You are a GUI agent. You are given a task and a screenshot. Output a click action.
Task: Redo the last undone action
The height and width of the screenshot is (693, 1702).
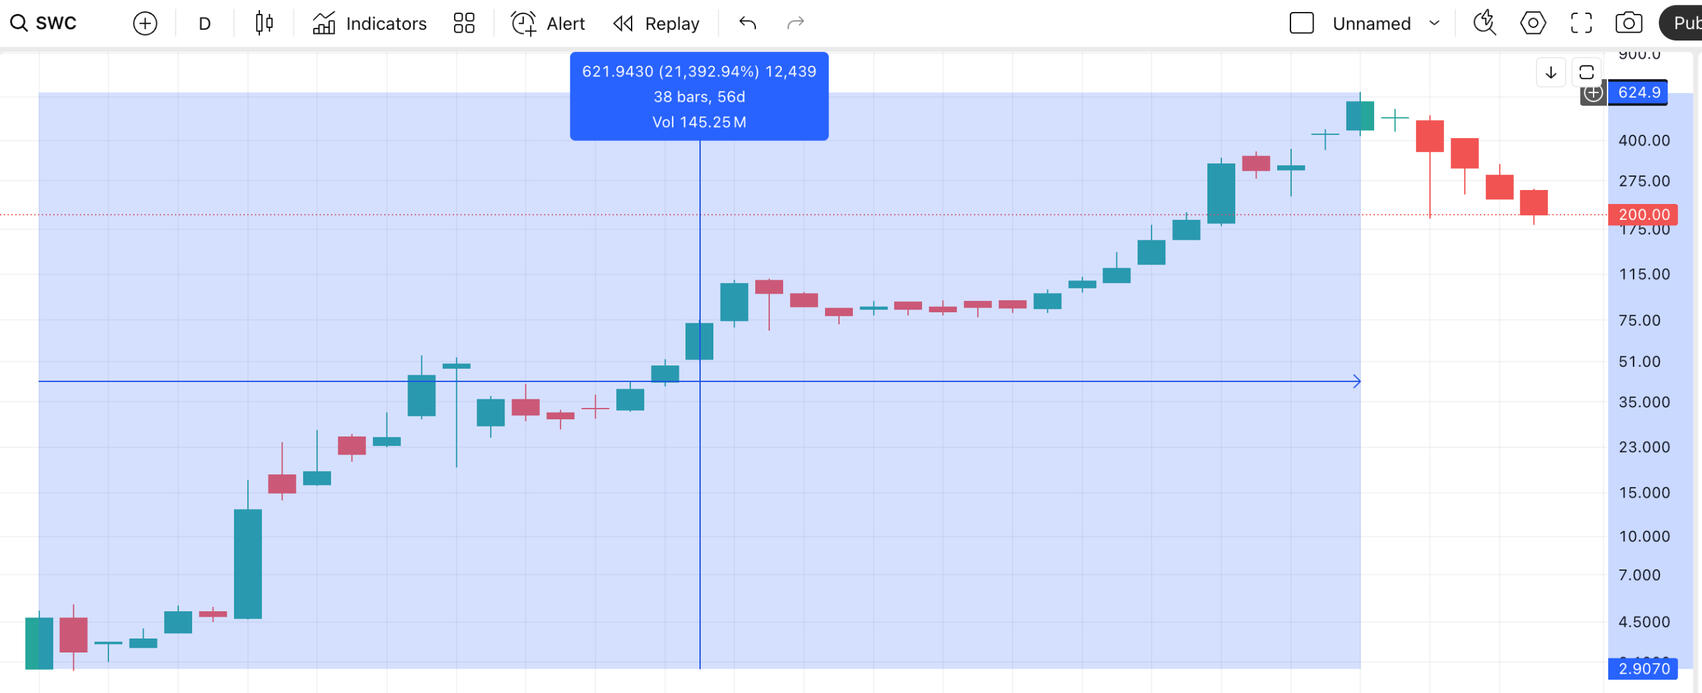(795, 23)
